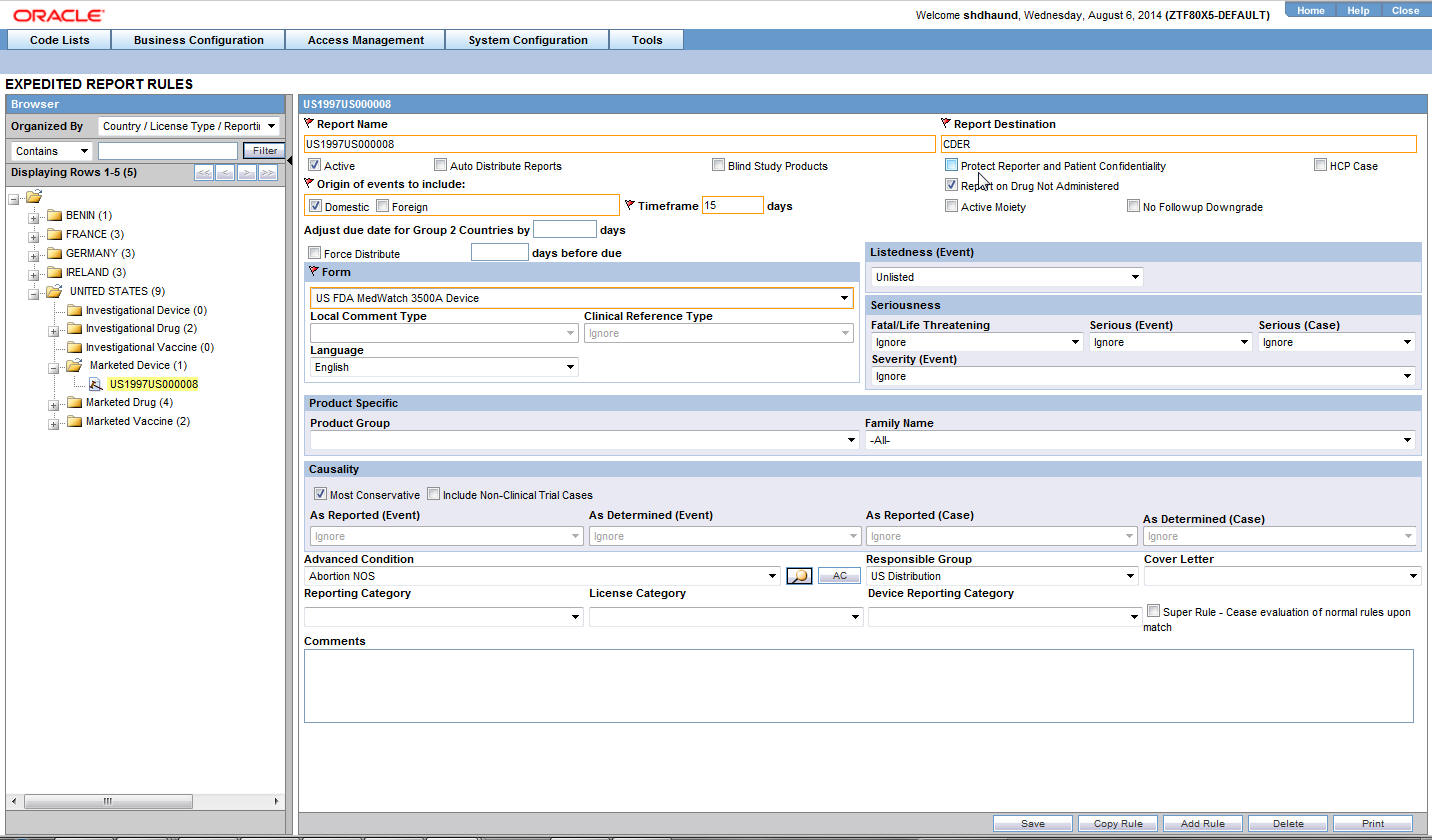Click the root folder icon in Browser tree
1432x840 pixels.
(x=34, y=197)
